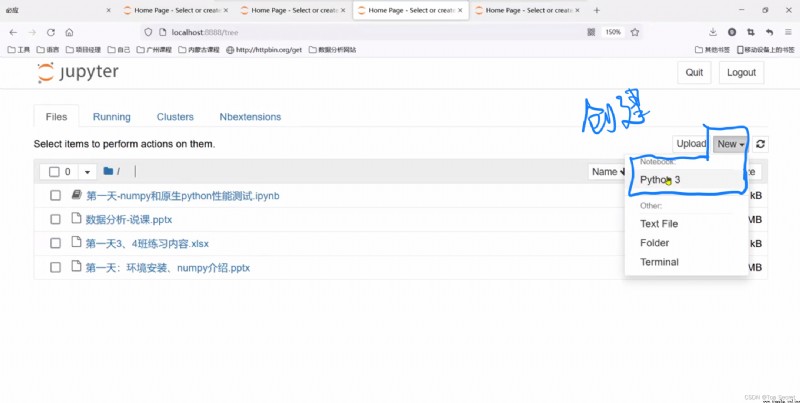Open the 广州课程 bookmarks folder
Image resolution: width=800 pixels, height=403 pixels.
[154, 49]
